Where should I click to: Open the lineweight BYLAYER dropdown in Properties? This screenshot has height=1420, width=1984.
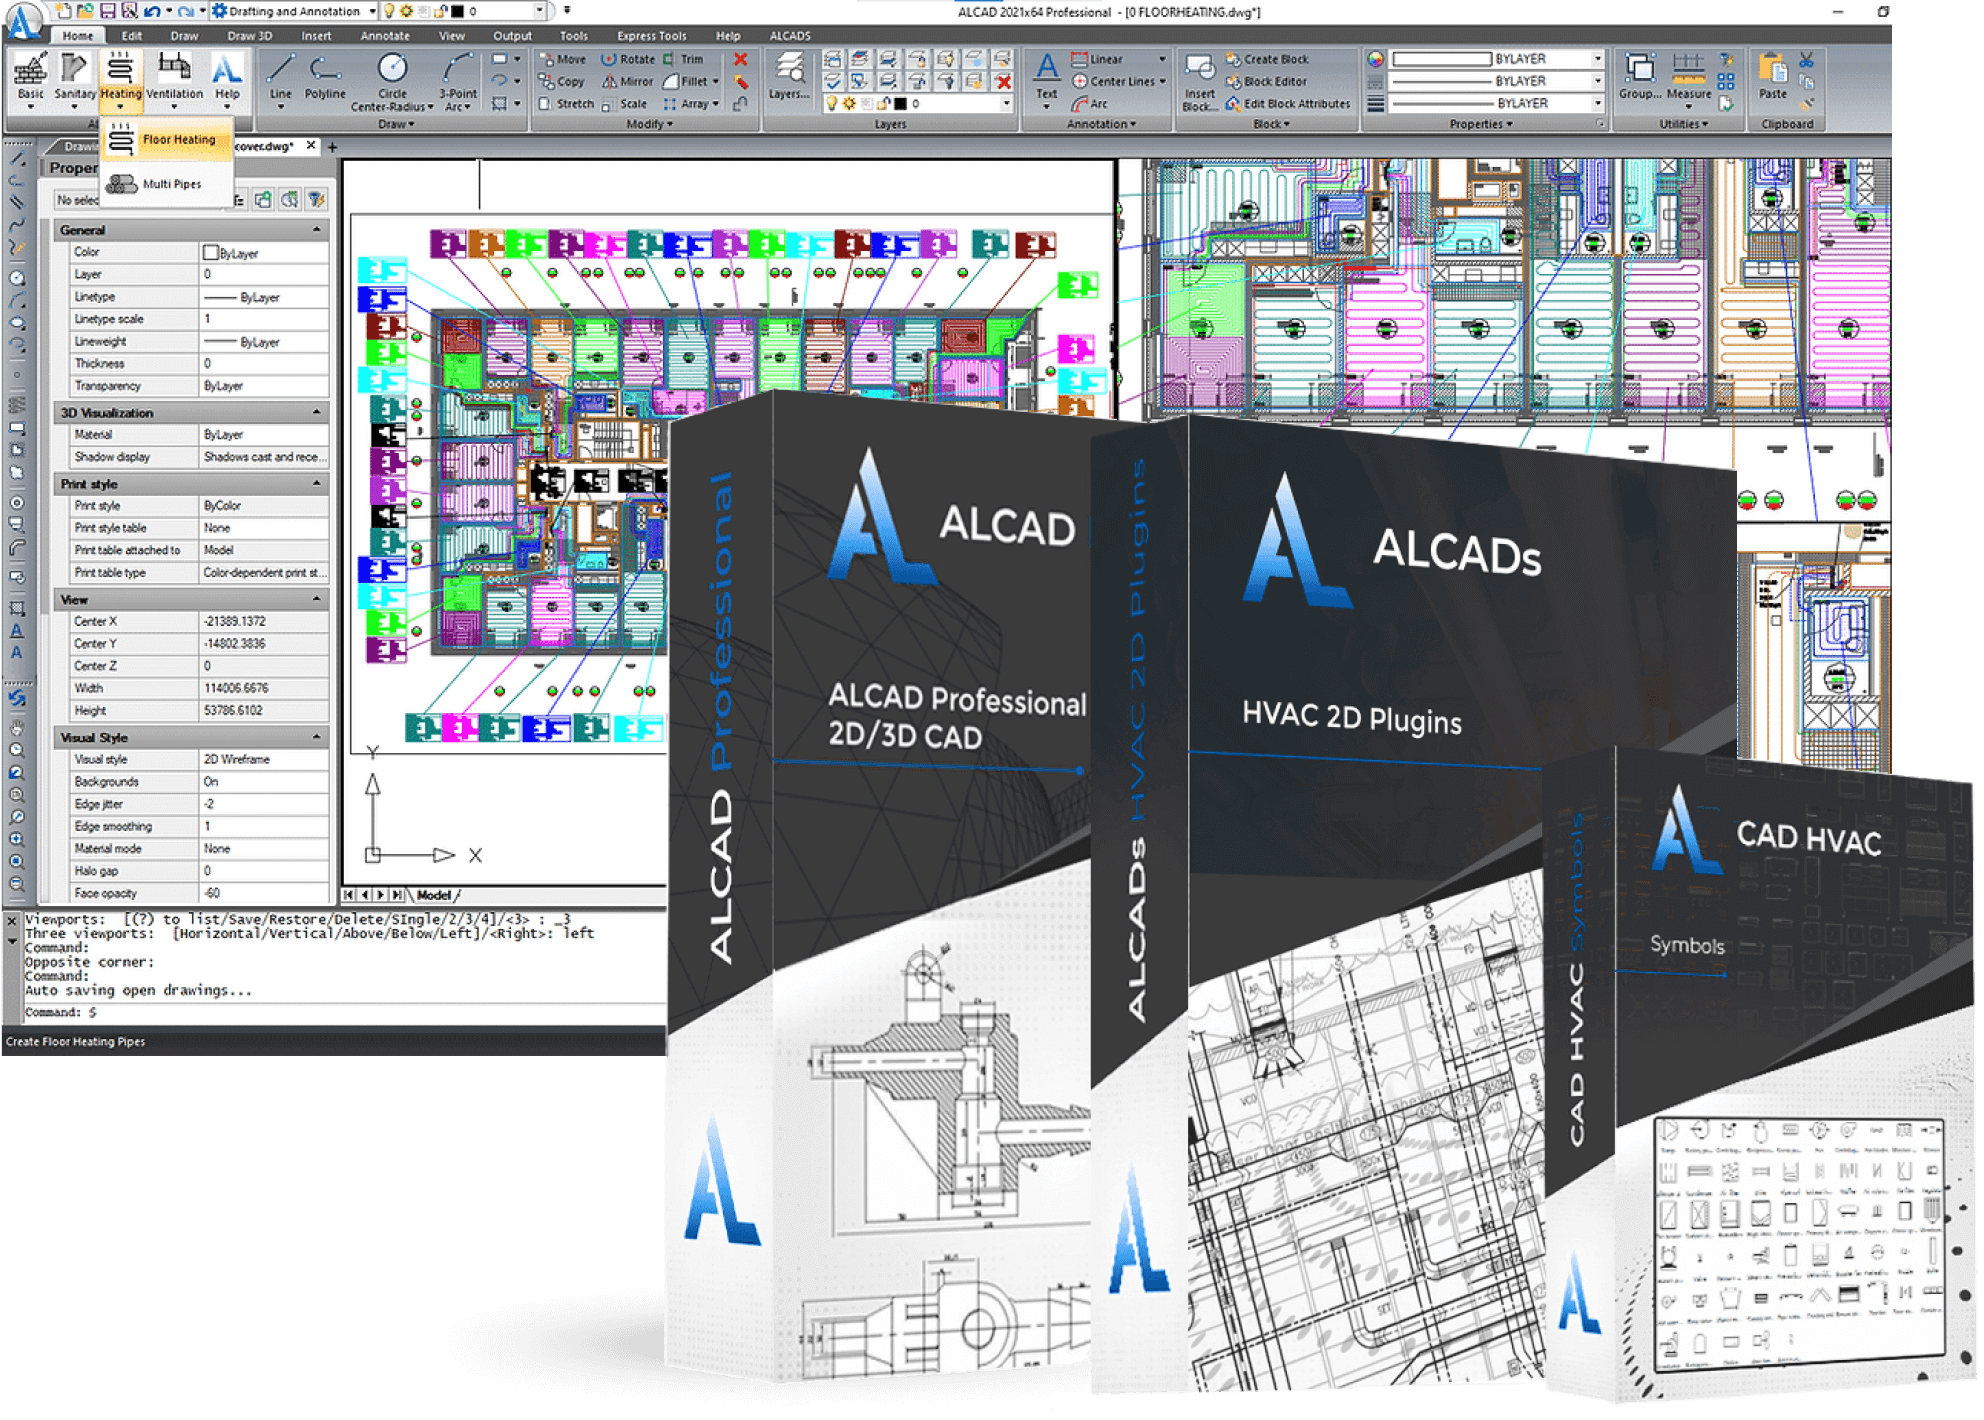[x=1598, y=103]
